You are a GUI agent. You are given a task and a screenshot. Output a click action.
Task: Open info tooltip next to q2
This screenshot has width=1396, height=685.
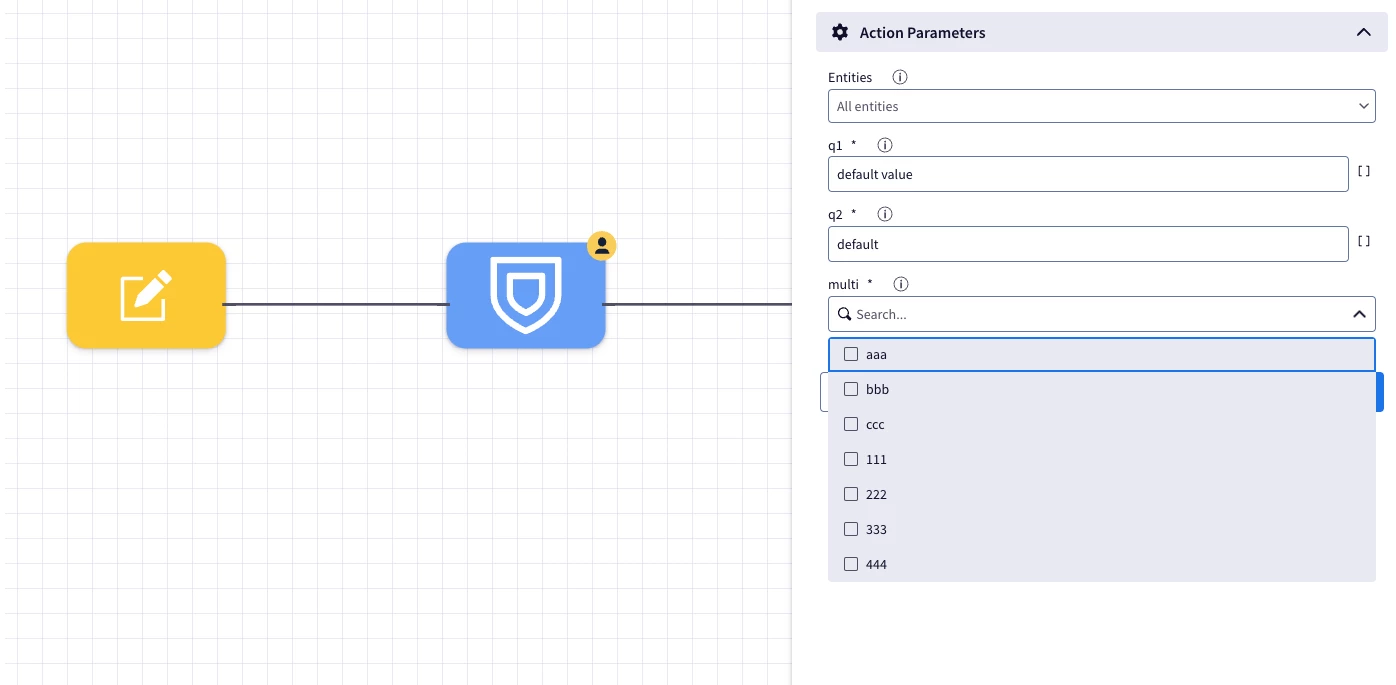(885, 214)
